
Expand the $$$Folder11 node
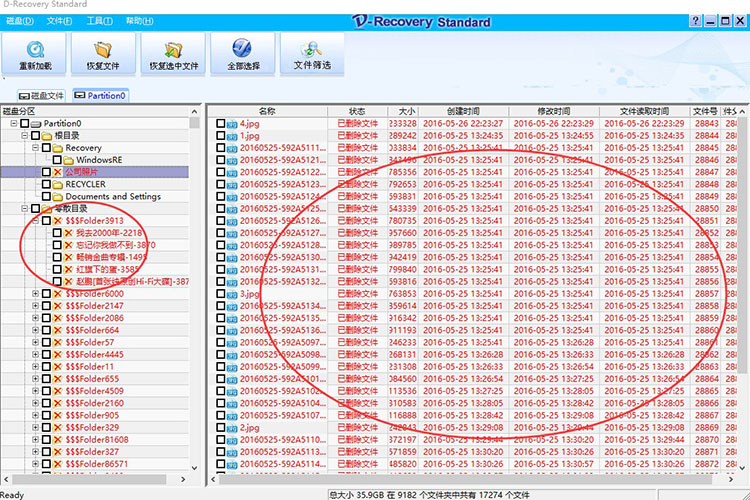point(35,367)
